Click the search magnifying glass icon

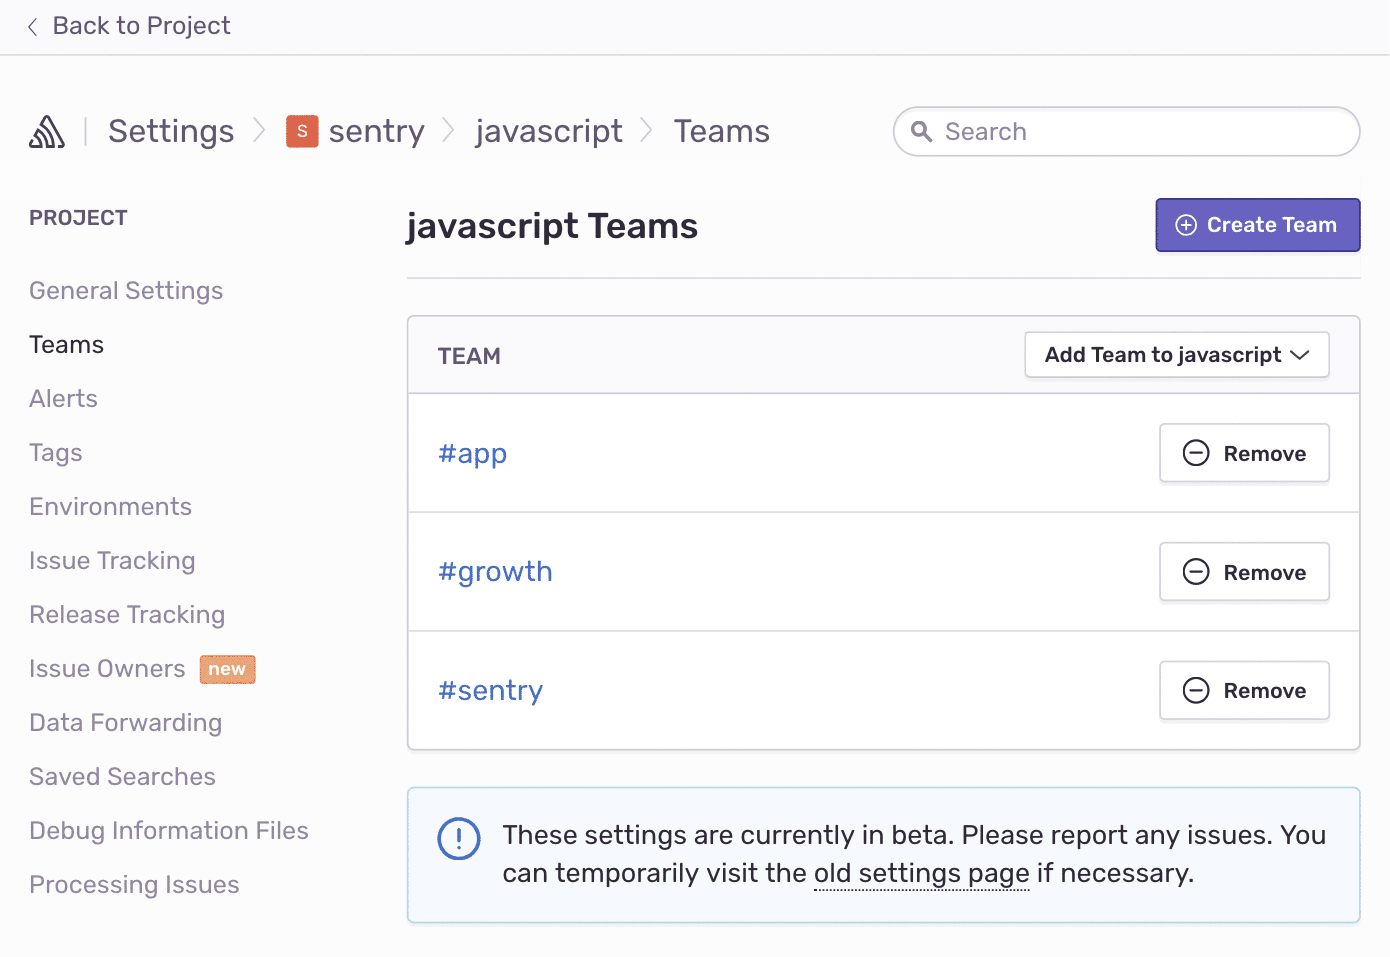click(x=922, y=131)
